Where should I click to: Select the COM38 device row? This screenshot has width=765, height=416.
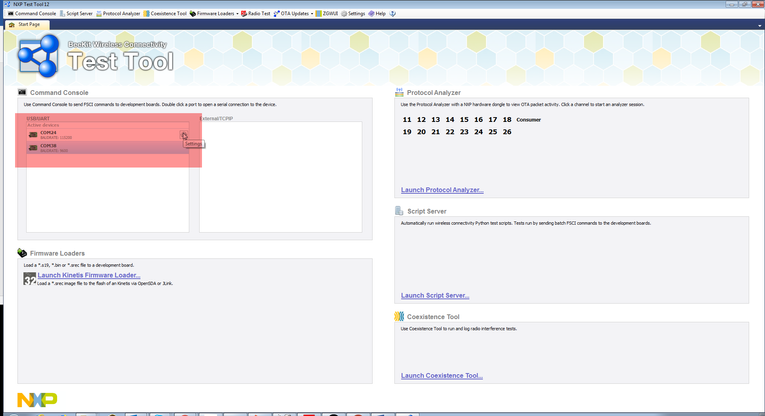[107, 148]
